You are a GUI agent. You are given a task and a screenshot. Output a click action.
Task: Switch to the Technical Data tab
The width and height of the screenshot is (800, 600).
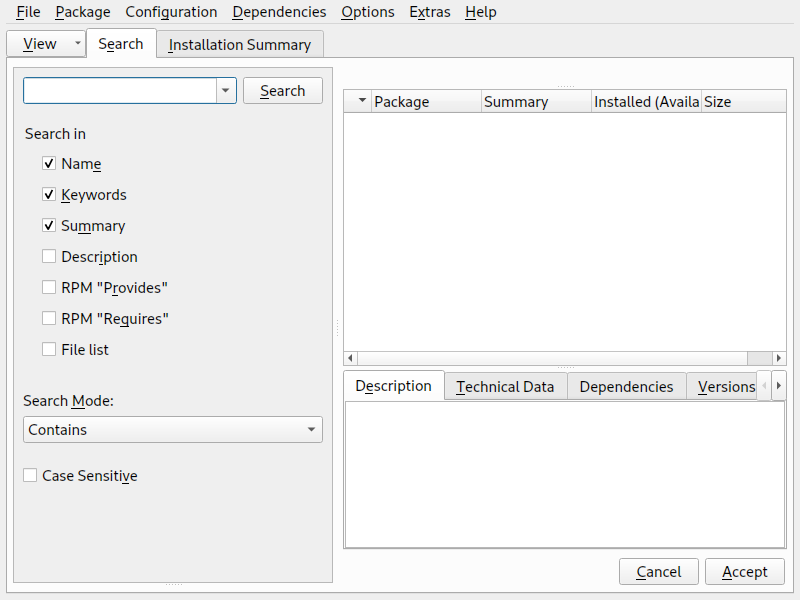tap(505, 387)
